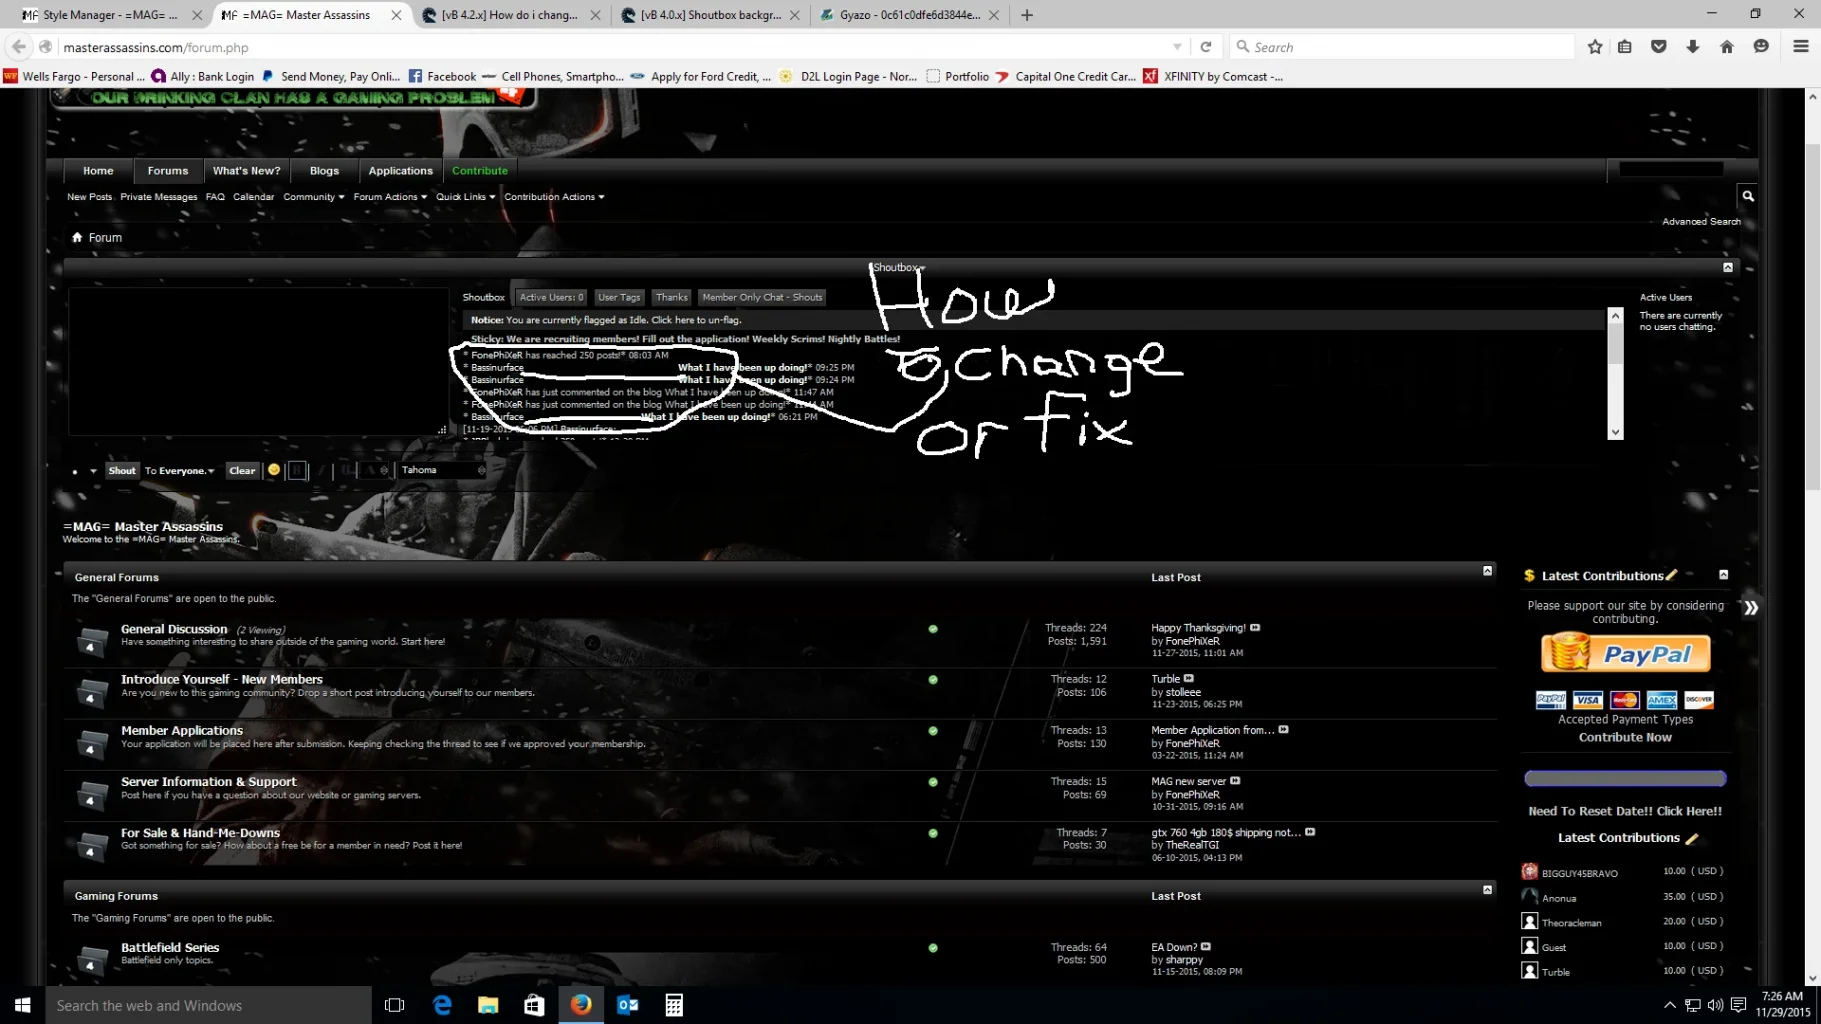Open the Firefox downloads arrow
Image resolution: width=1821 pixels, height=1024 pixels.
(1693, 47)
